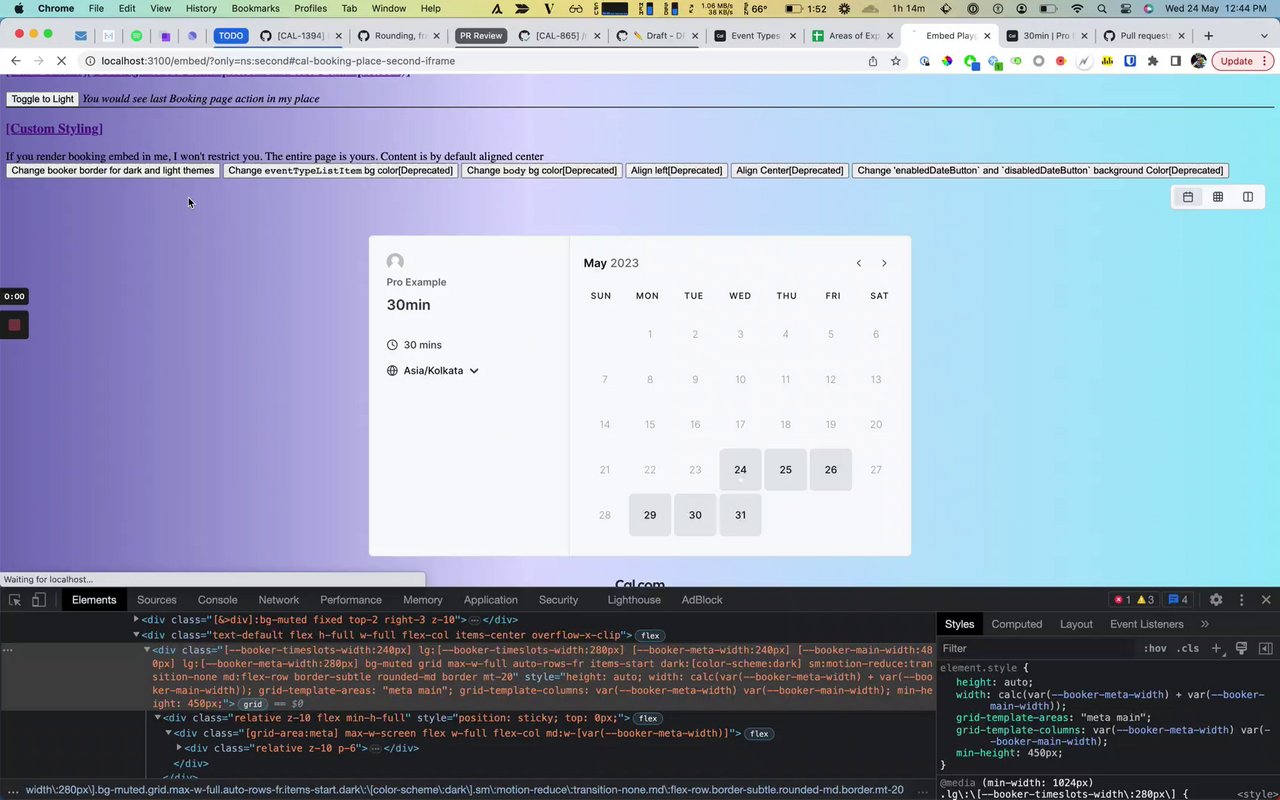The height and width of the screenshot is (800, 1280).
Task: Select the inspect element picker icon
Action: point(15,600)
